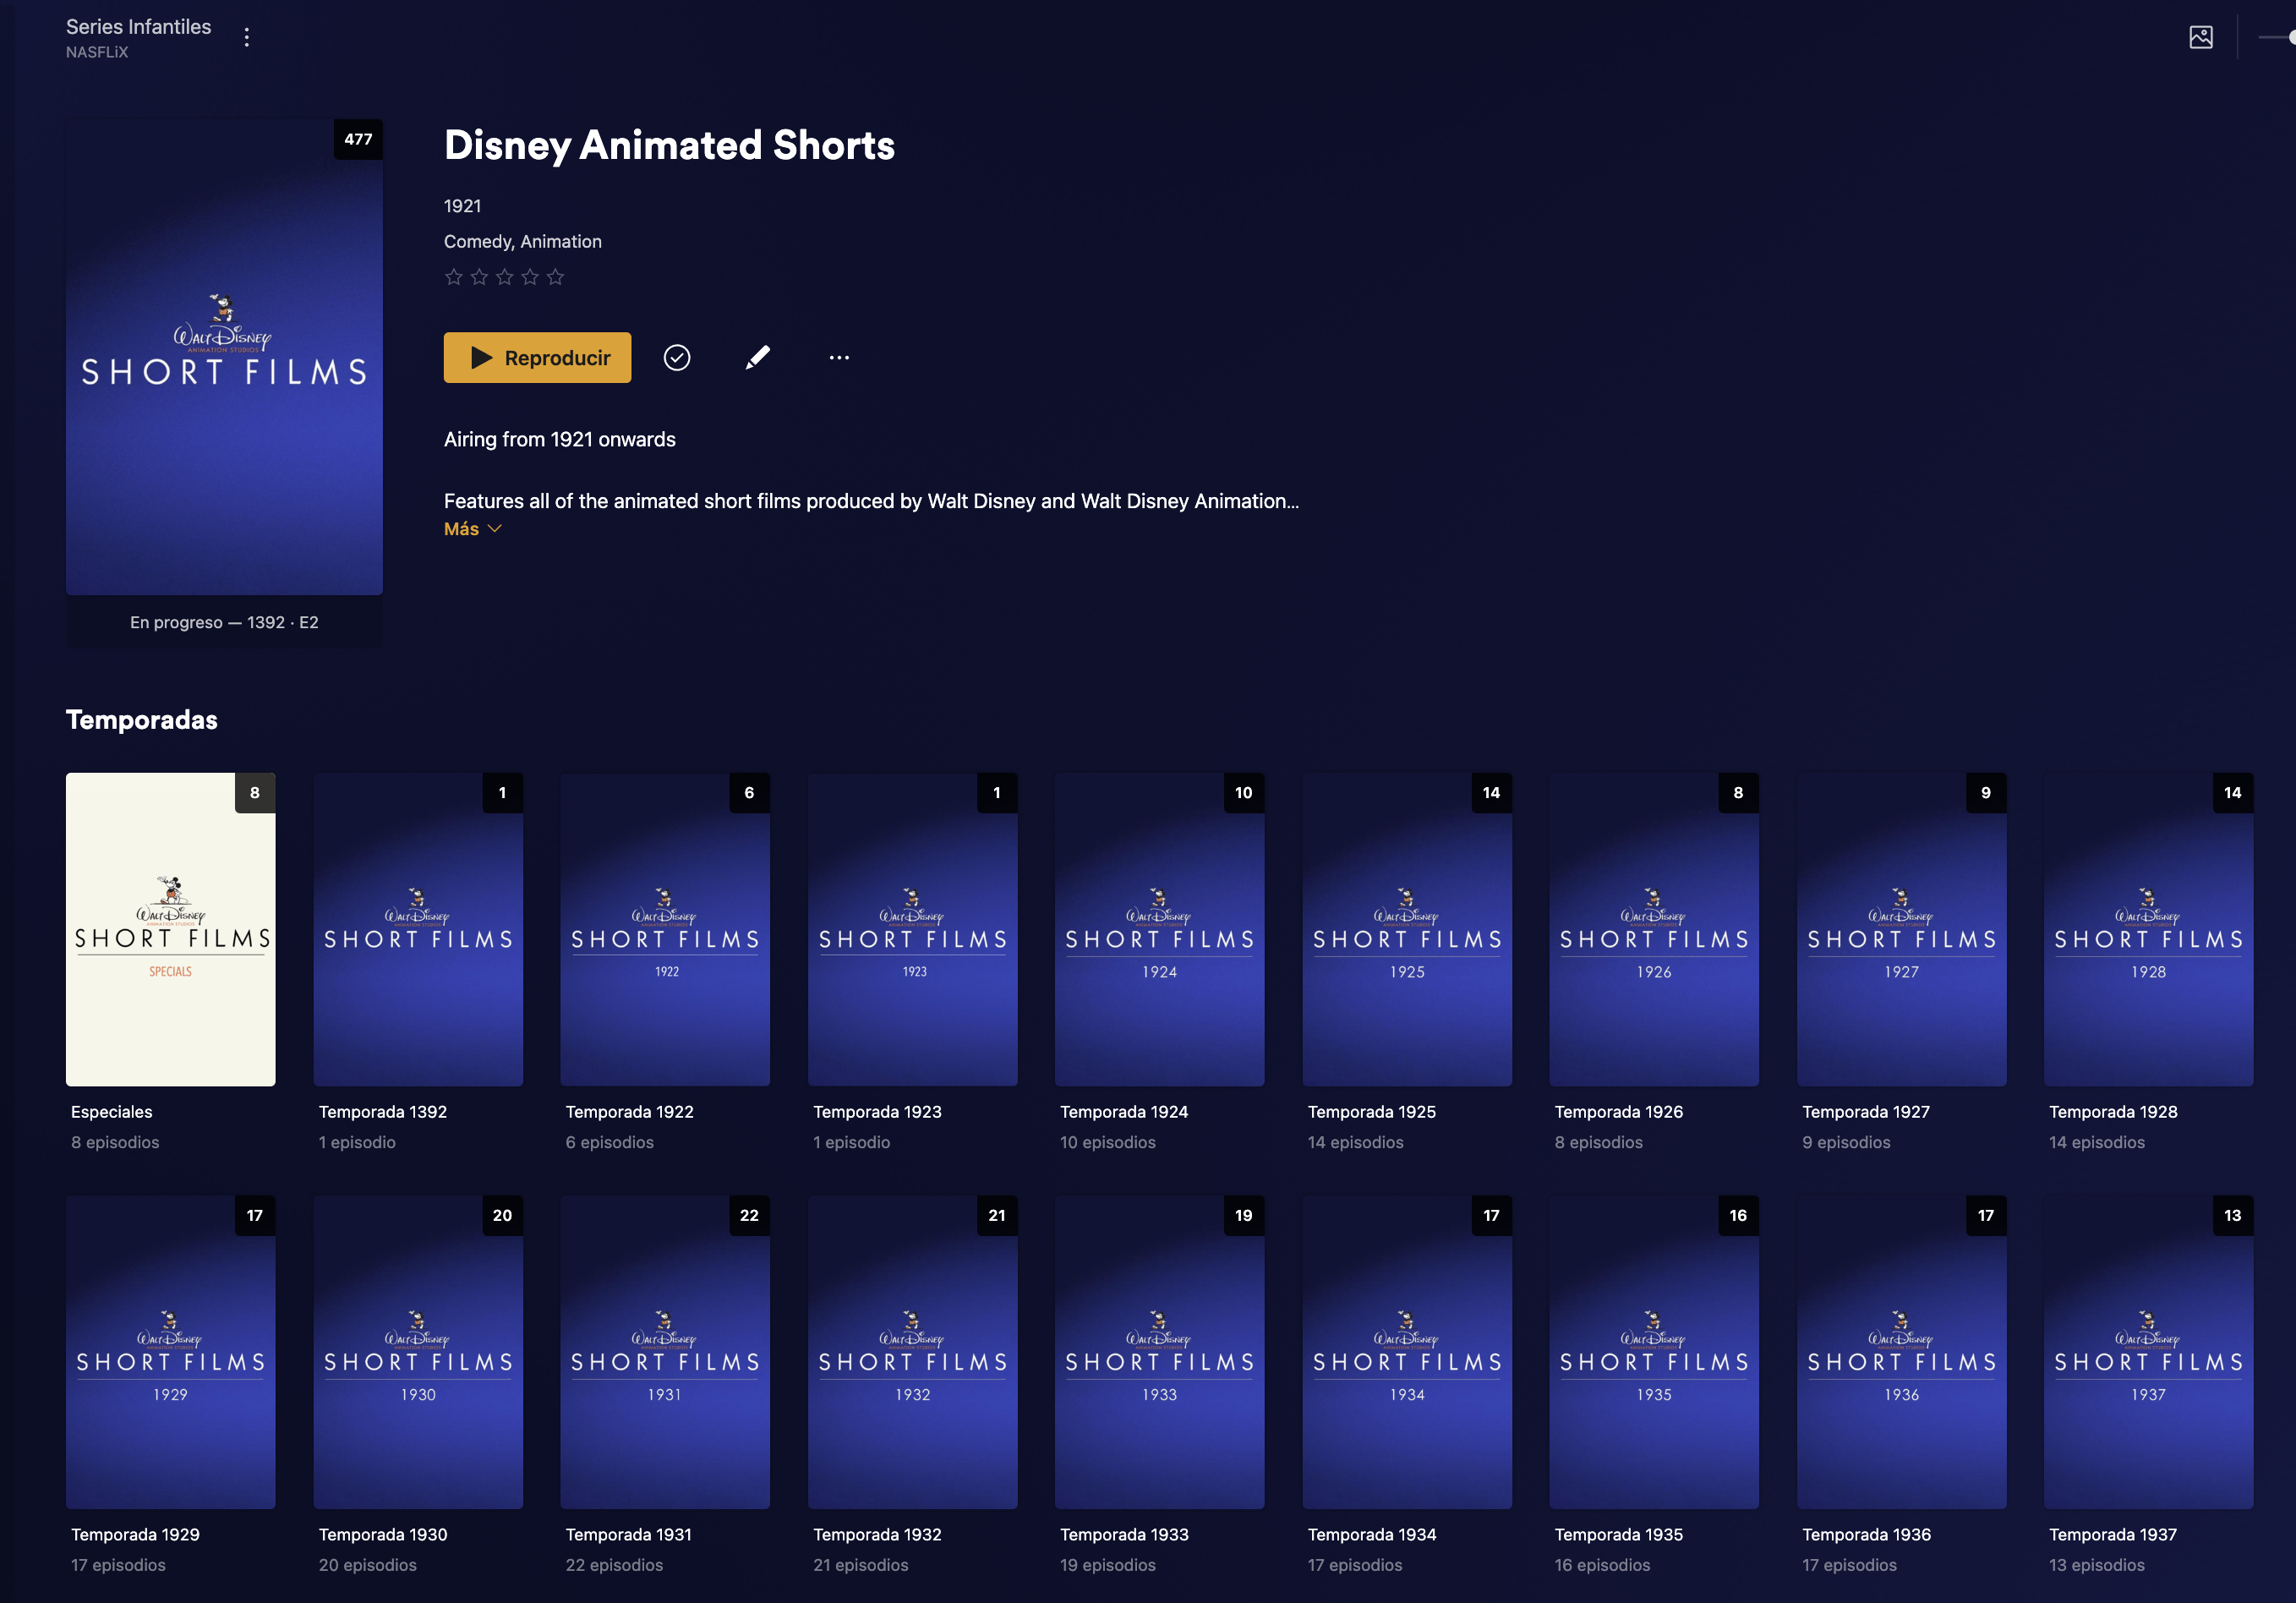This screenshot has height=1603, width=2296.
Task: Rate the show five stars
Action: 556,277
